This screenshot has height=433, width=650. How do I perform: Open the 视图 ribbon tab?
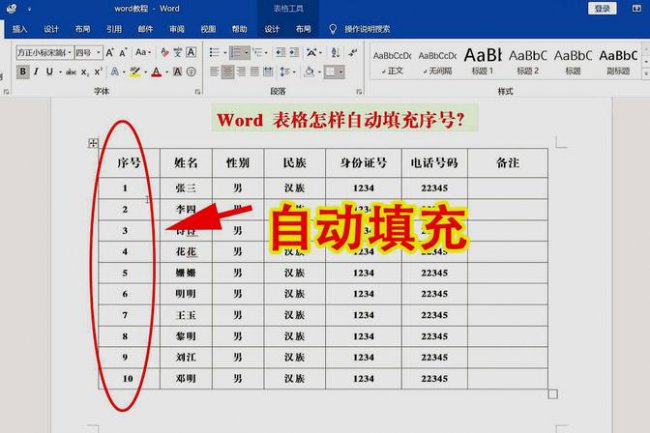tap(209, 29)
